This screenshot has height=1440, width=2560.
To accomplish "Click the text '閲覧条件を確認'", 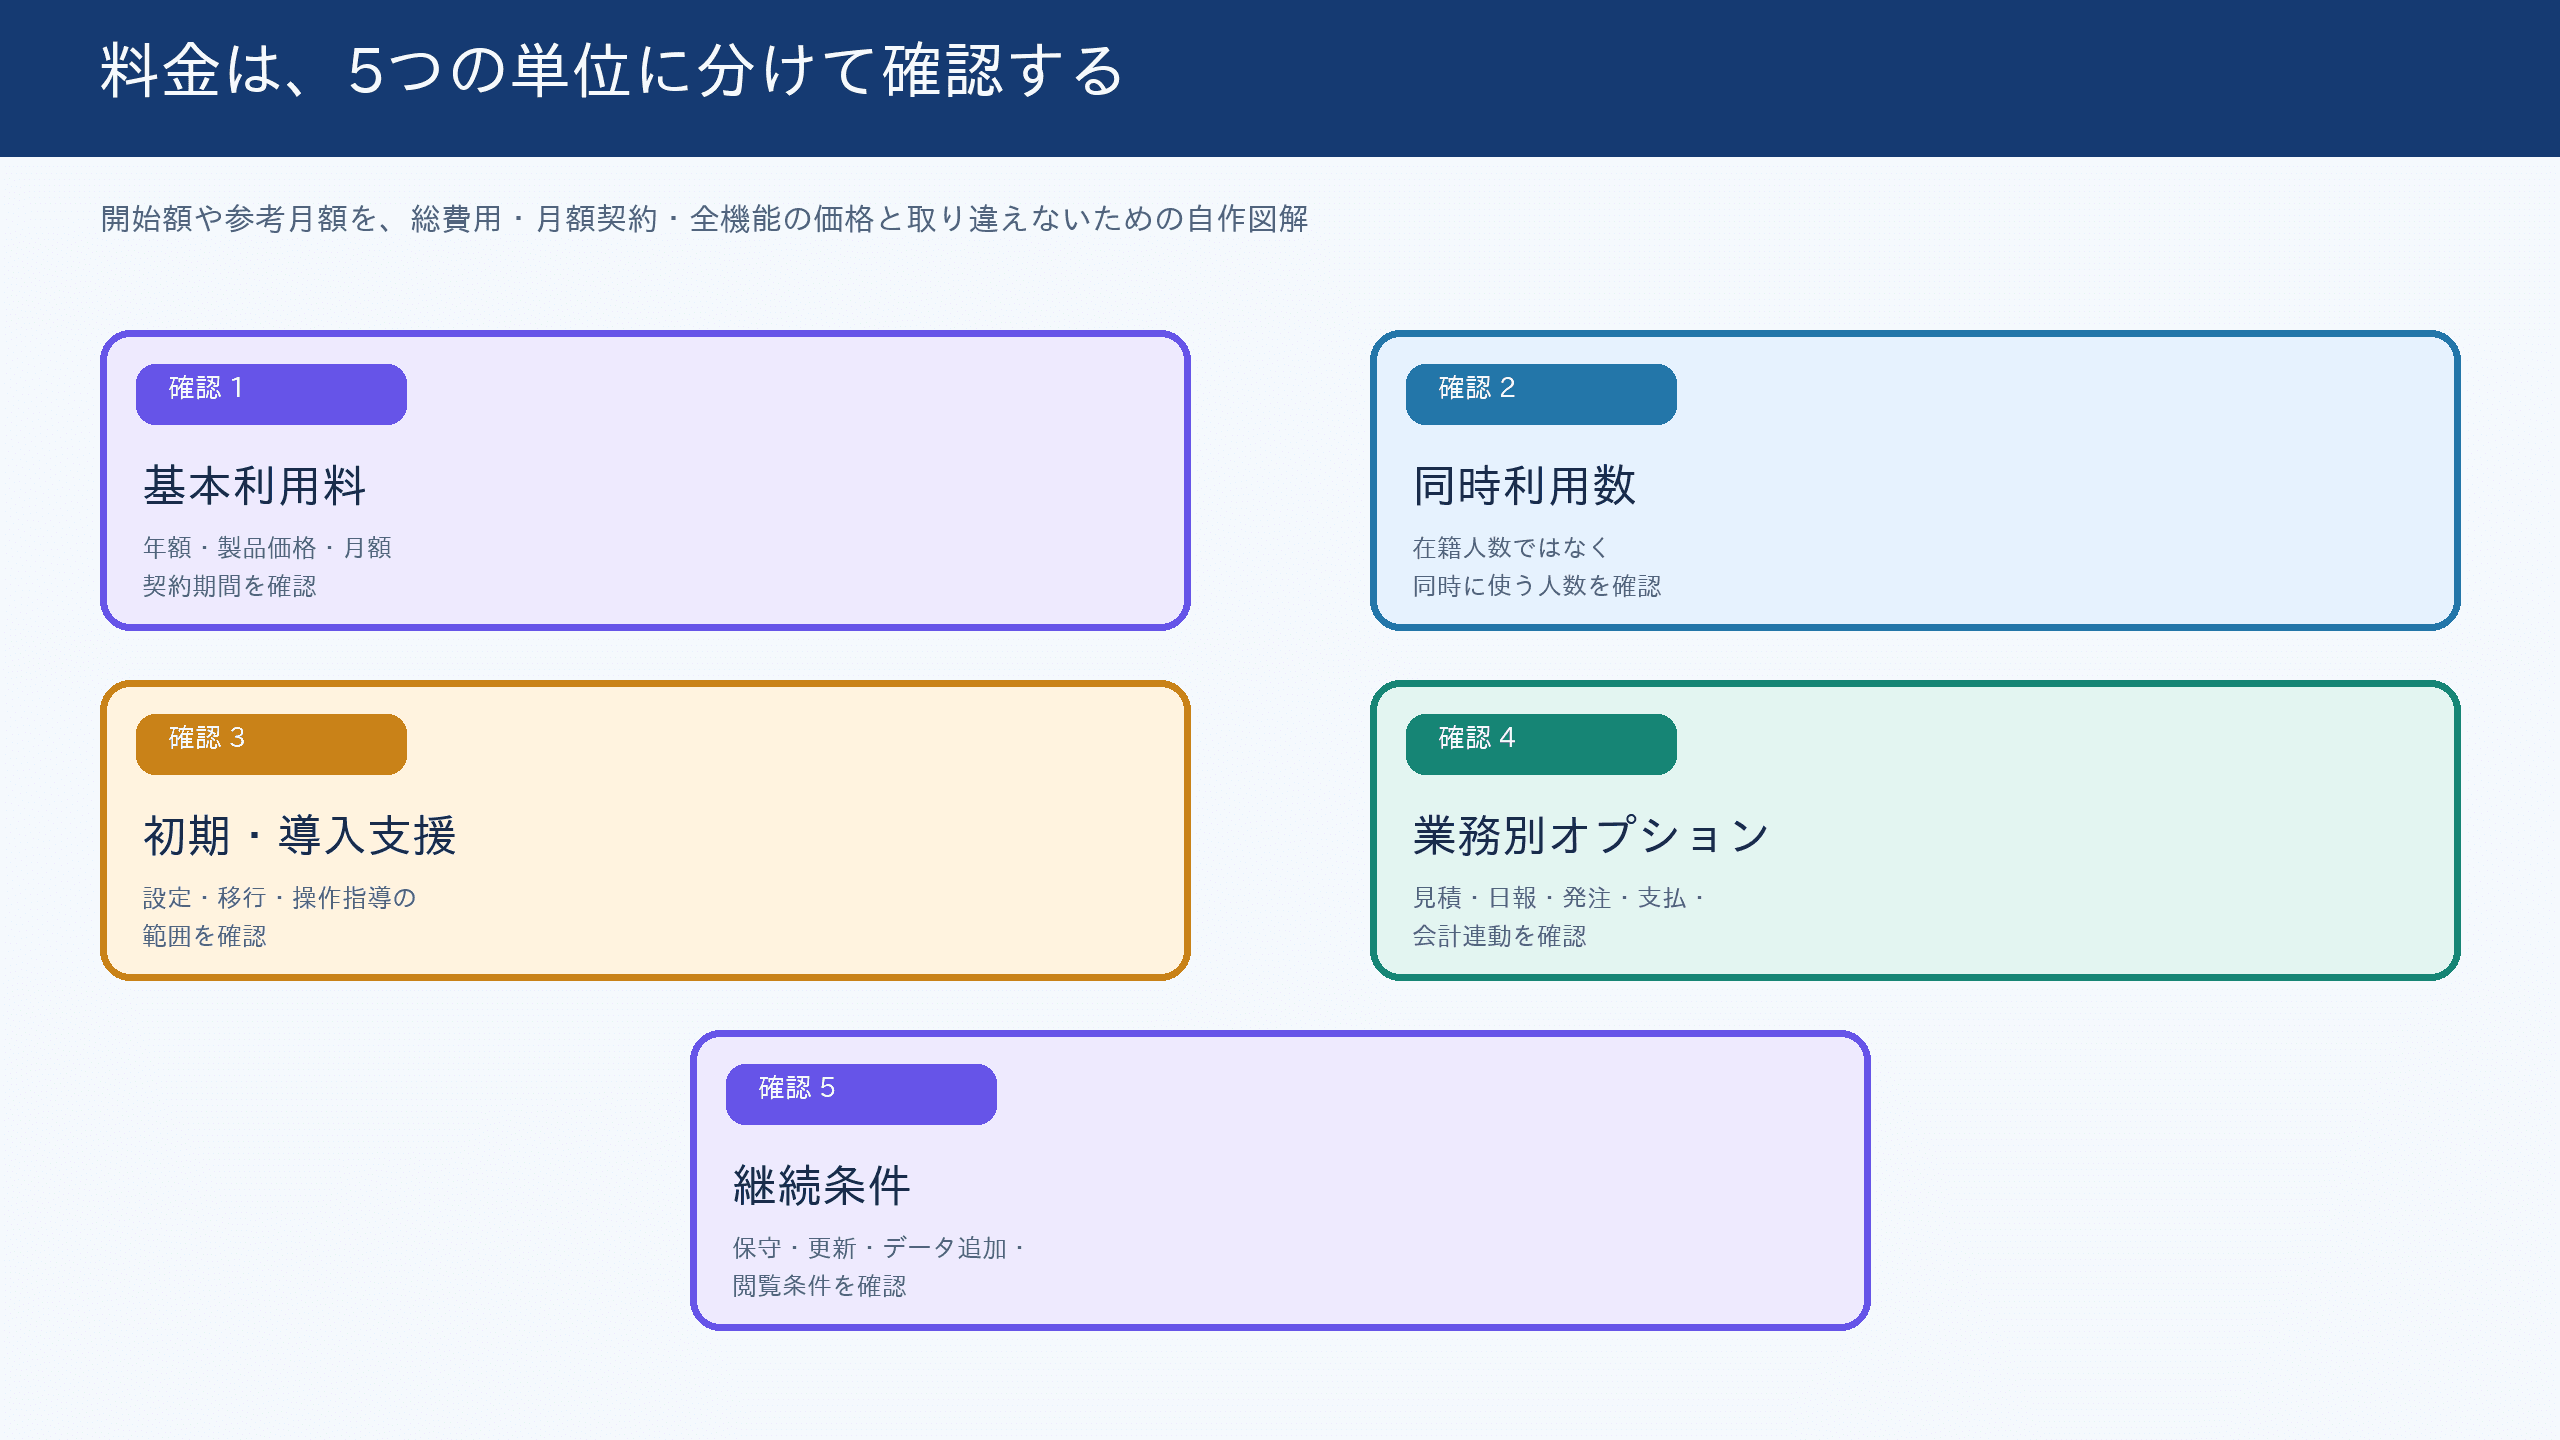I will pos(820,1286).
